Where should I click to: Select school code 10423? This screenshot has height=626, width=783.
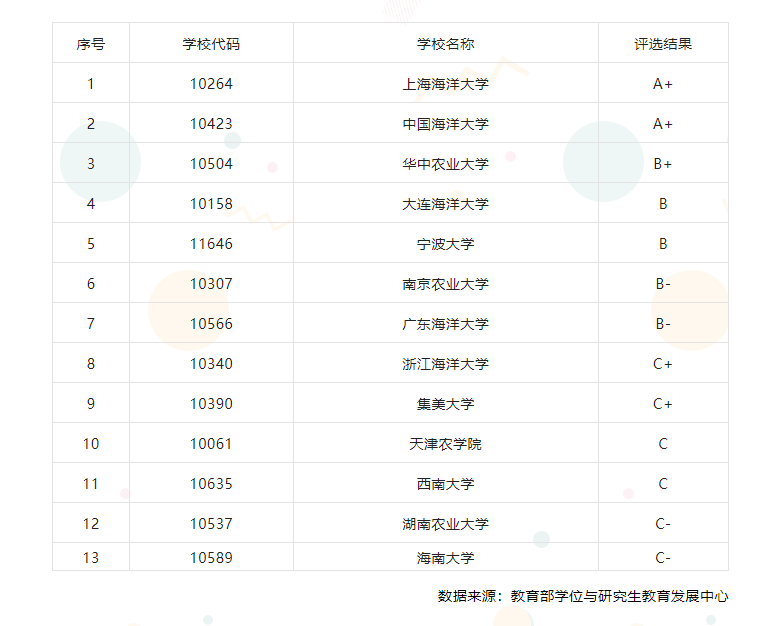pyautogui.click(x=211, y=123)
